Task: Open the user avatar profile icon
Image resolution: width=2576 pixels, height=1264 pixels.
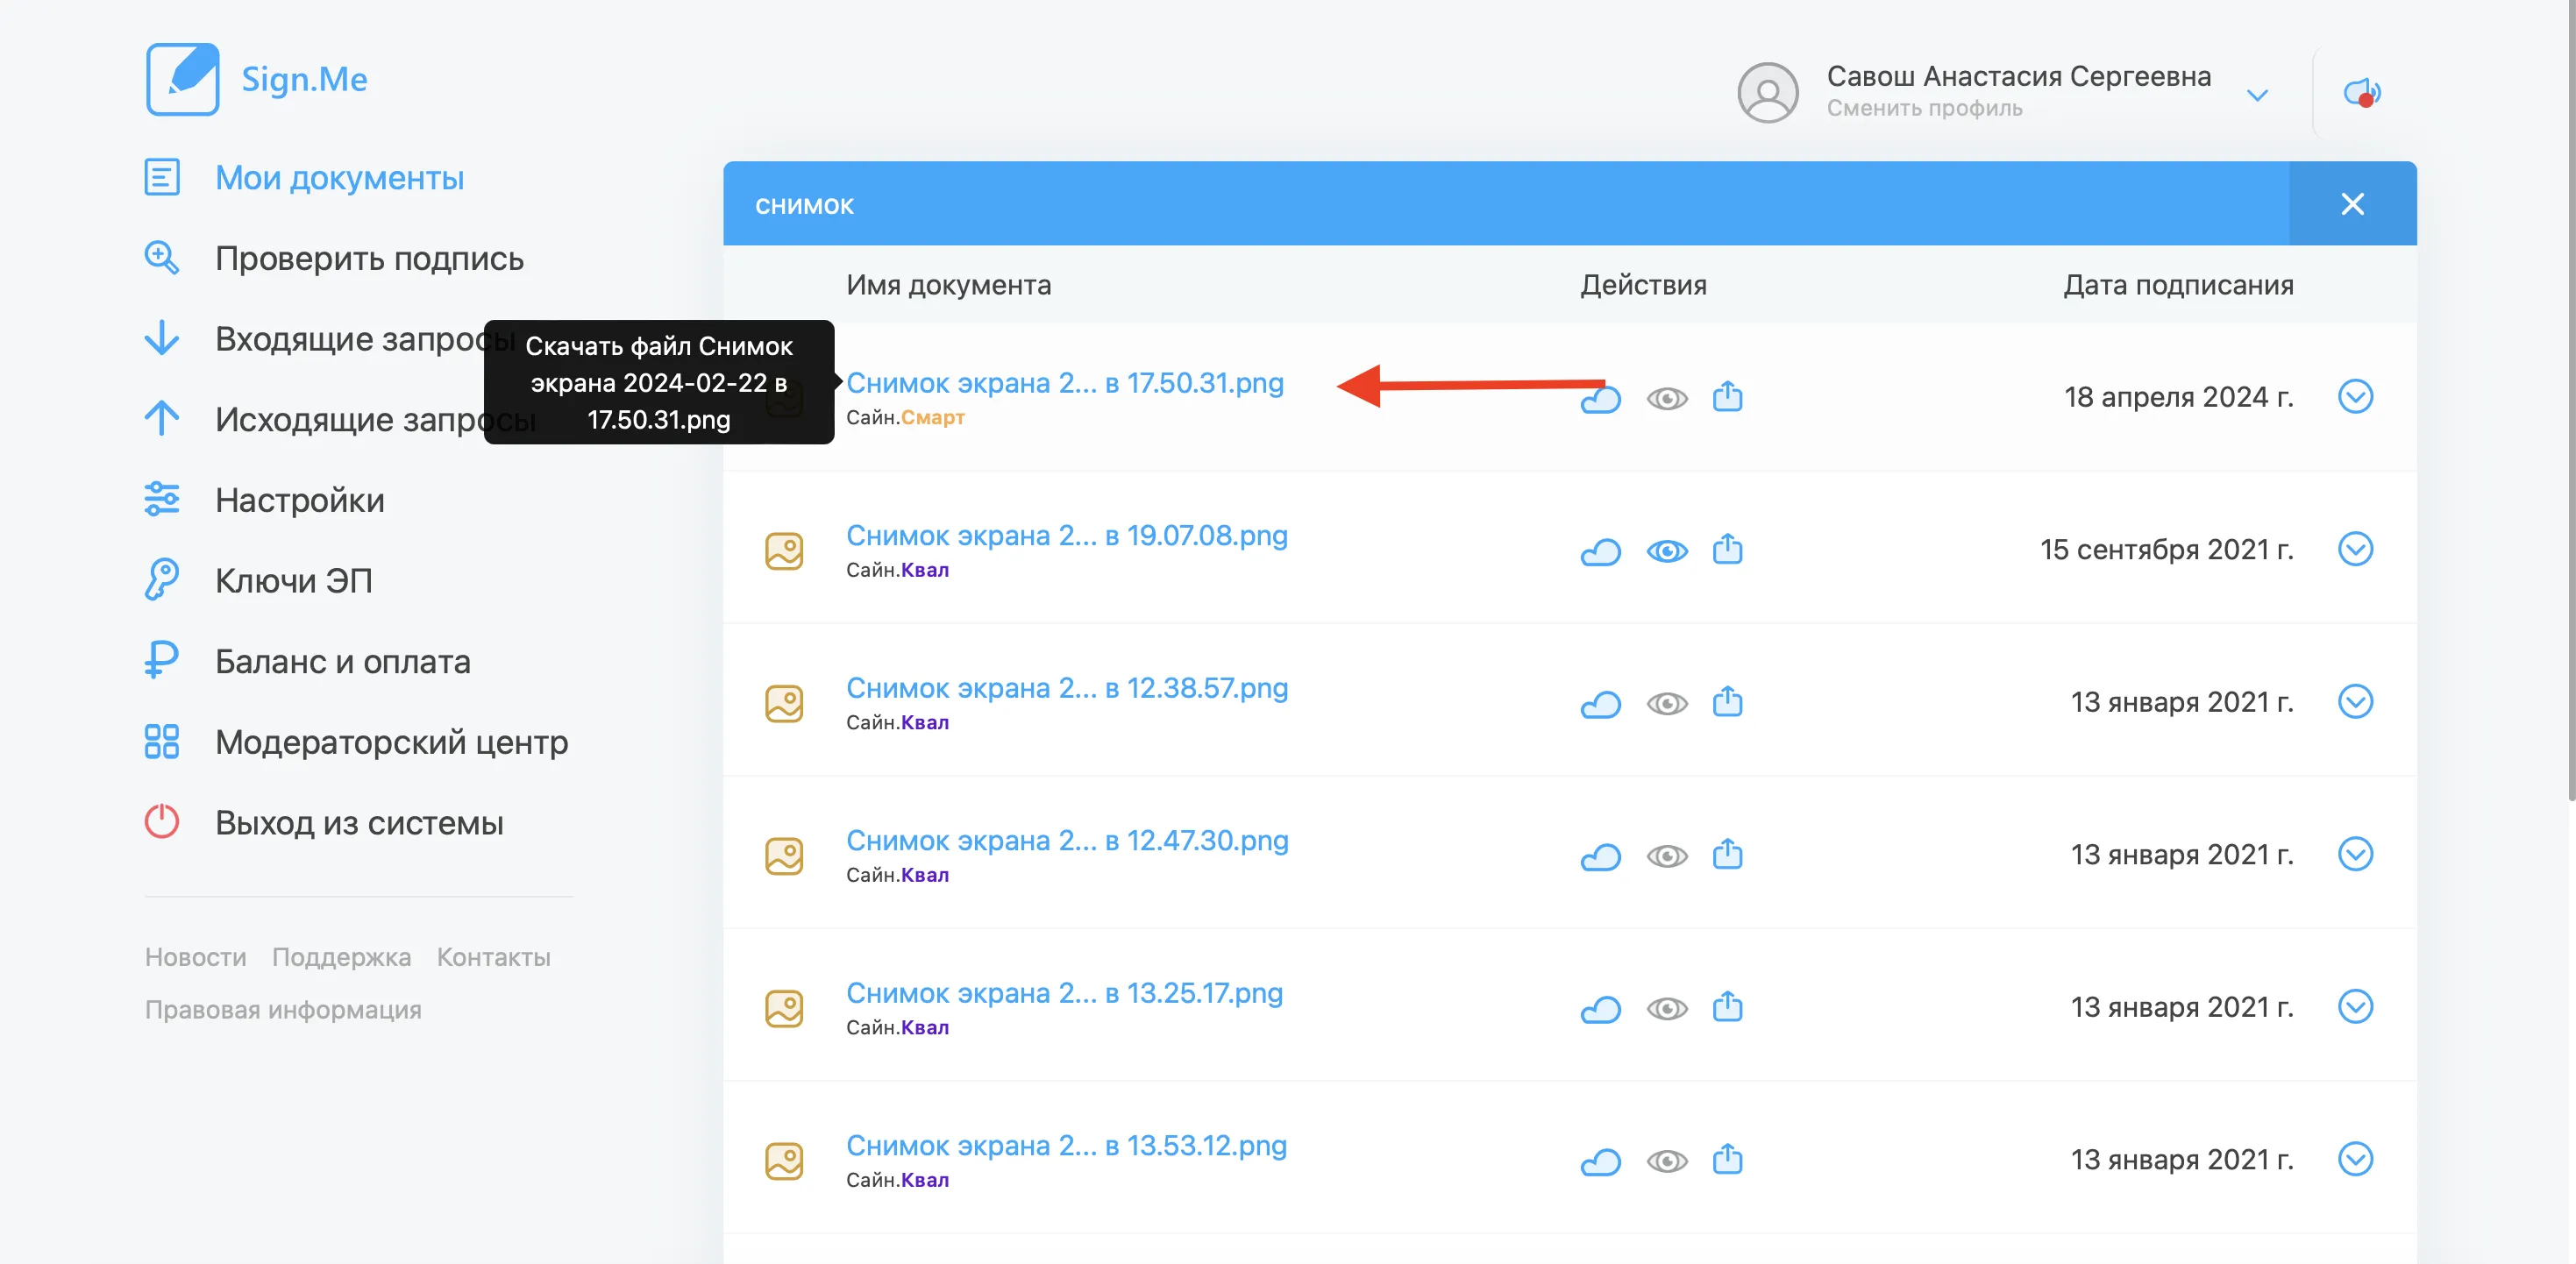Action: tap(1767, 93)
